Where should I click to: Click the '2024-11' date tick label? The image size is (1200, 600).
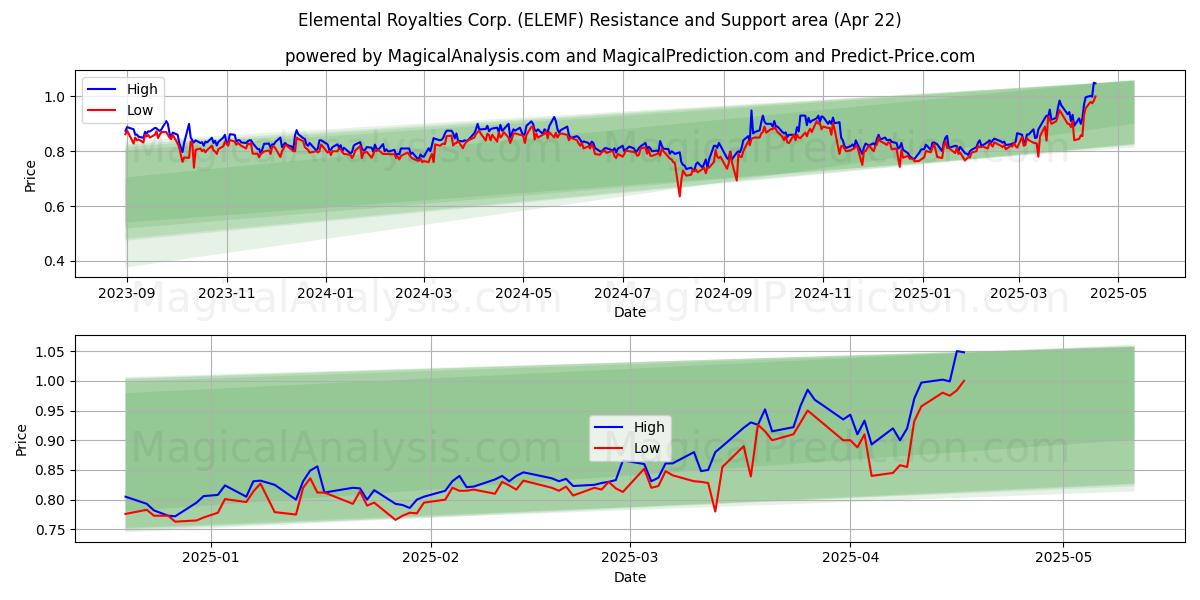823,296
